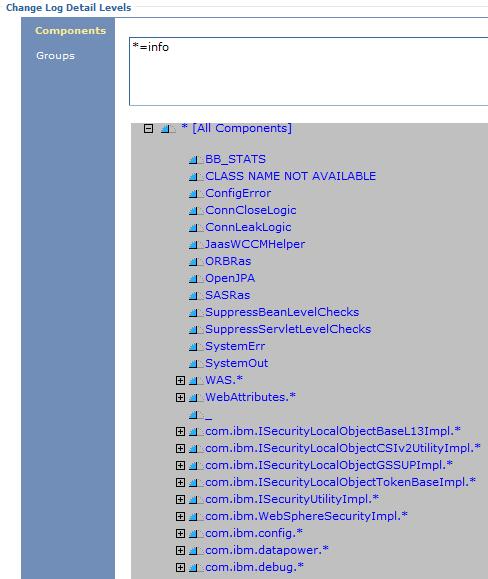Image resolution: width=488 pixels, height=579 pixels.
Task: Click inside the *=info trace specification box
Action: click(309, 71)
